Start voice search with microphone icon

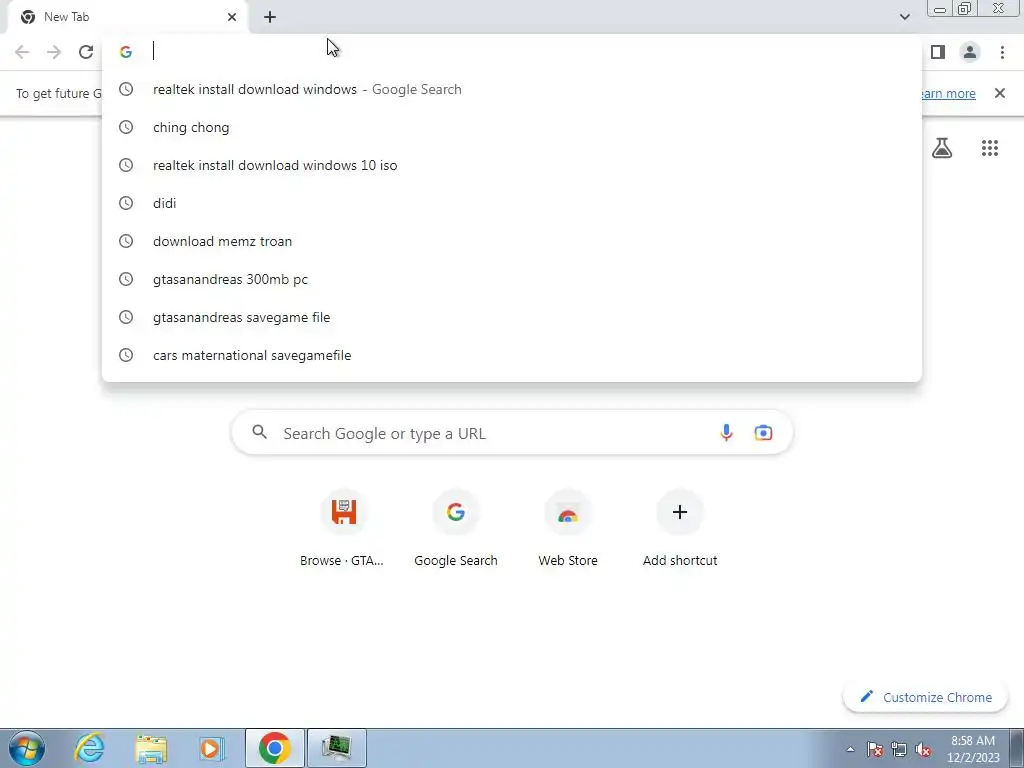point(726,432)
